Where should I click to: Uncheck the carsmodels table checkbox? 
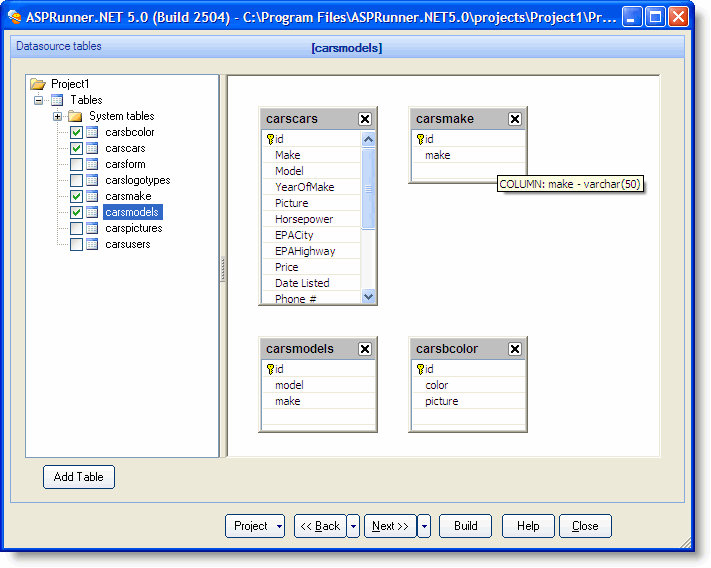coord(76,212)
